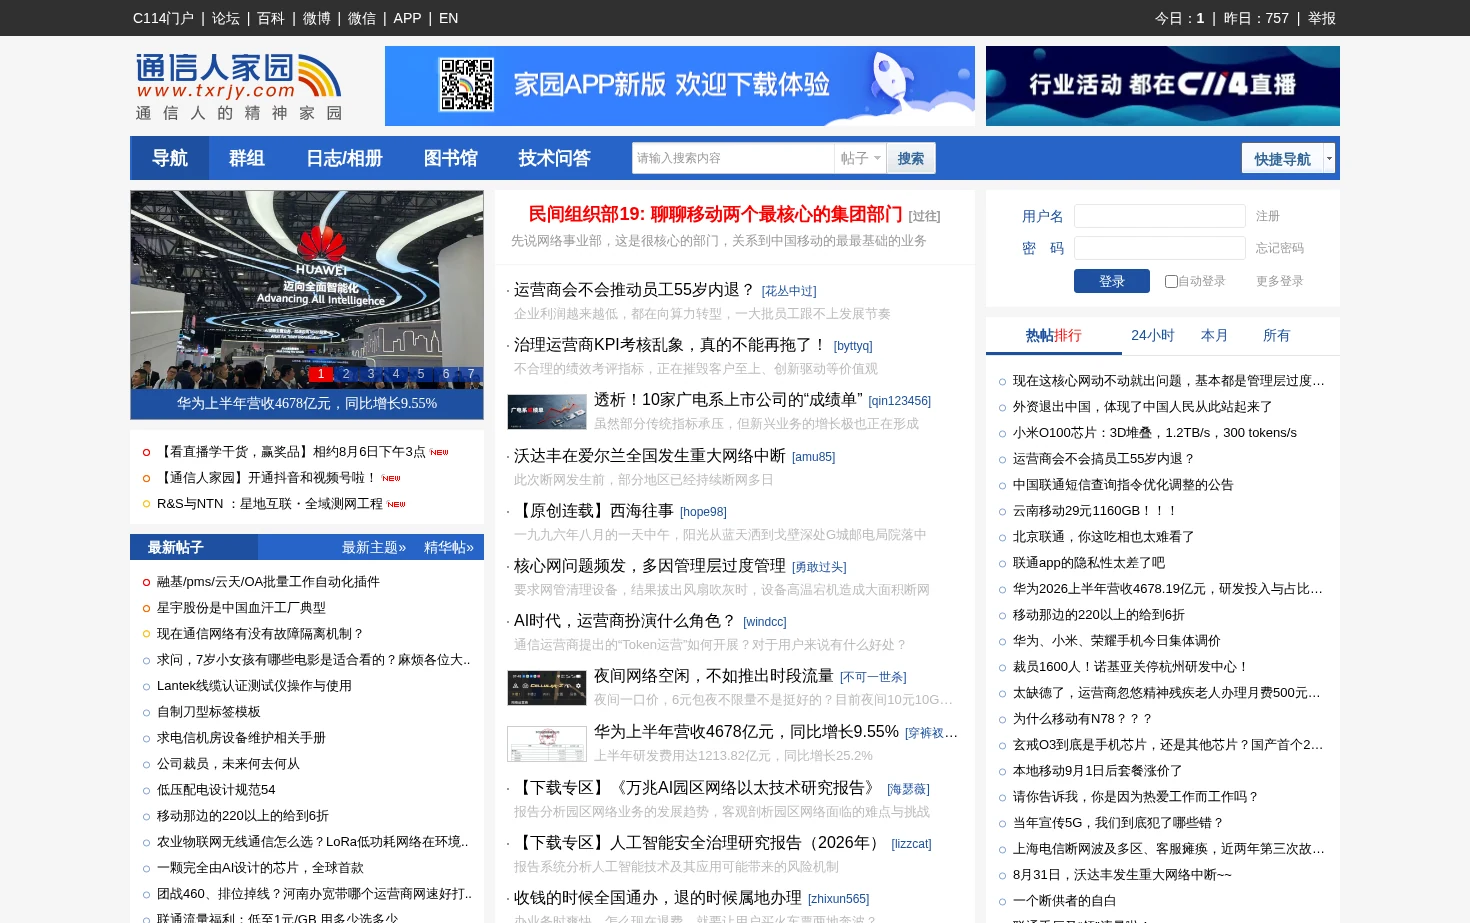This screenshot has height=923, width=1470.
Task: Focus the 密码 input field
Action: (x=1160, y=248)
